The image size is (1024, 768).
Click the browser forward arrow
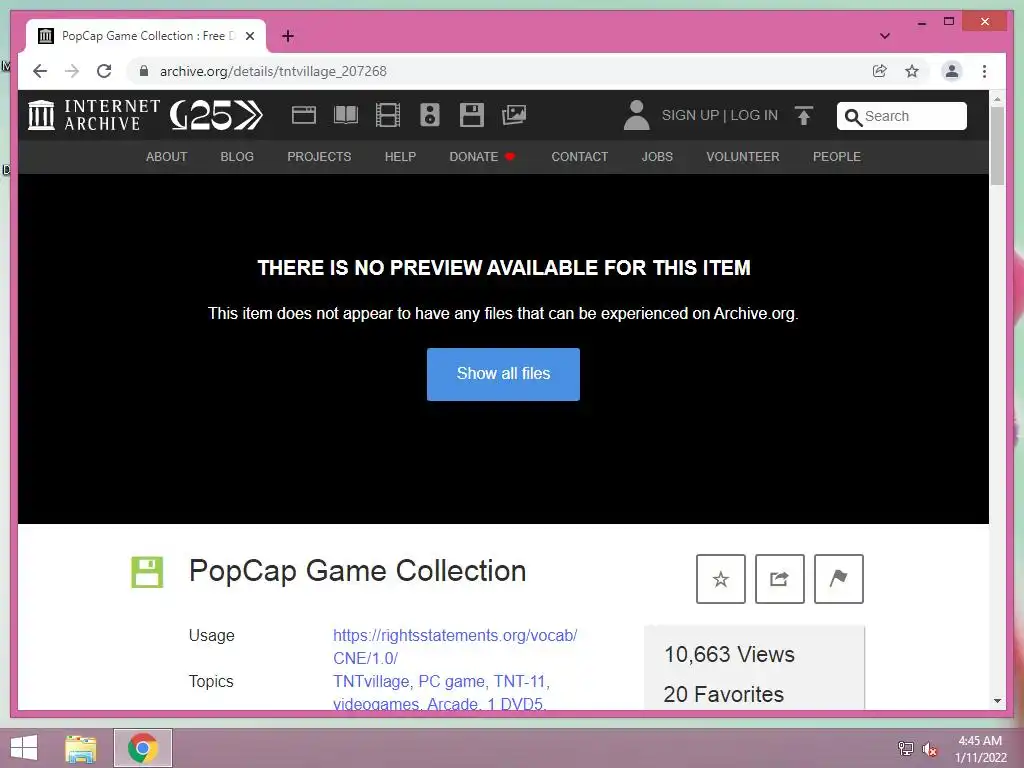point(72,71)
